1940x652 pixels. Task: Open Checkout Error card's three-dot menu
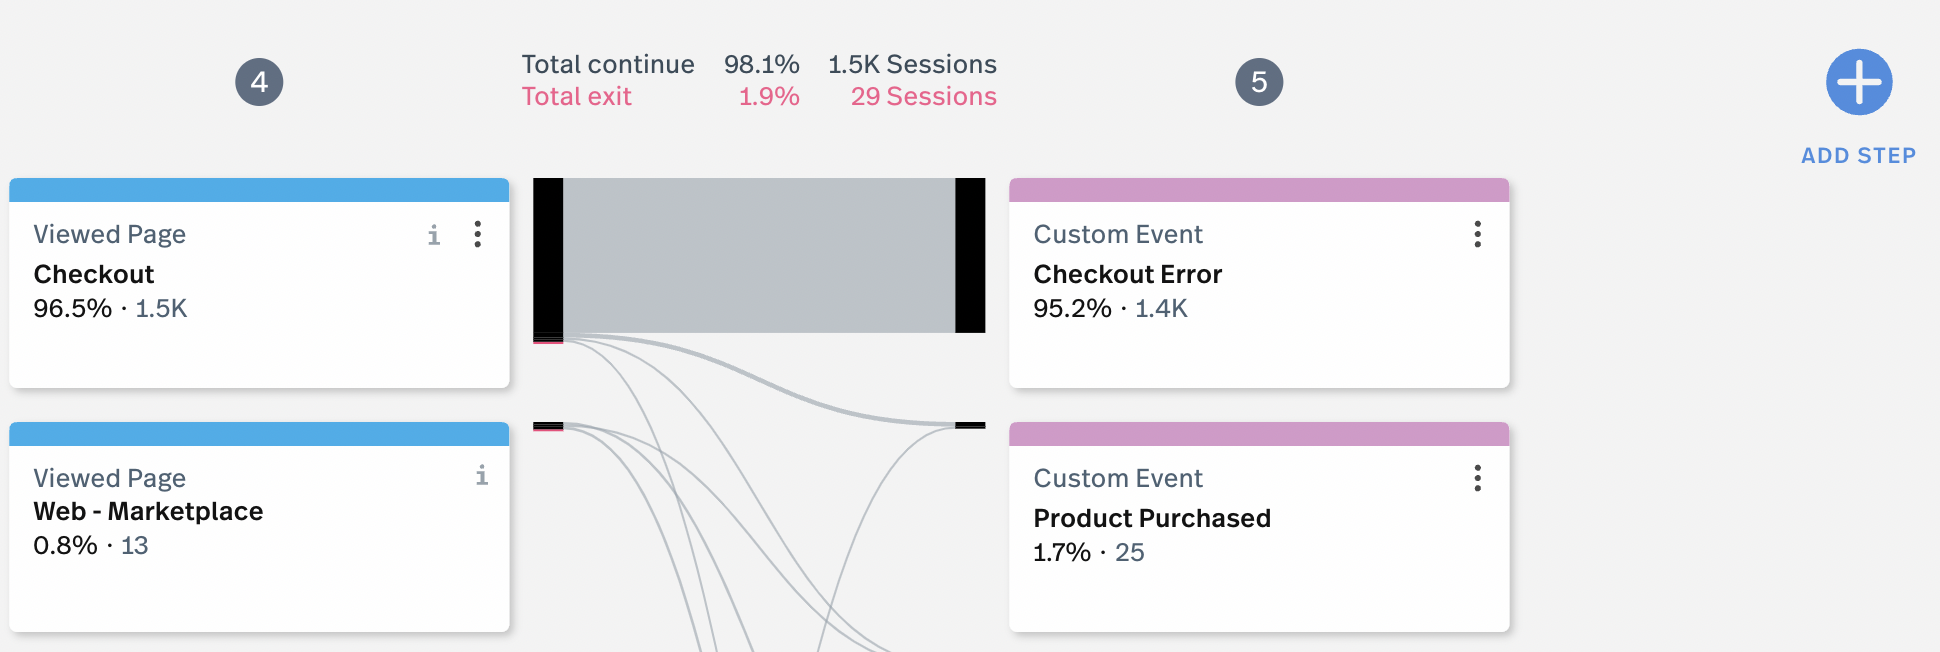coord(1477,234)
